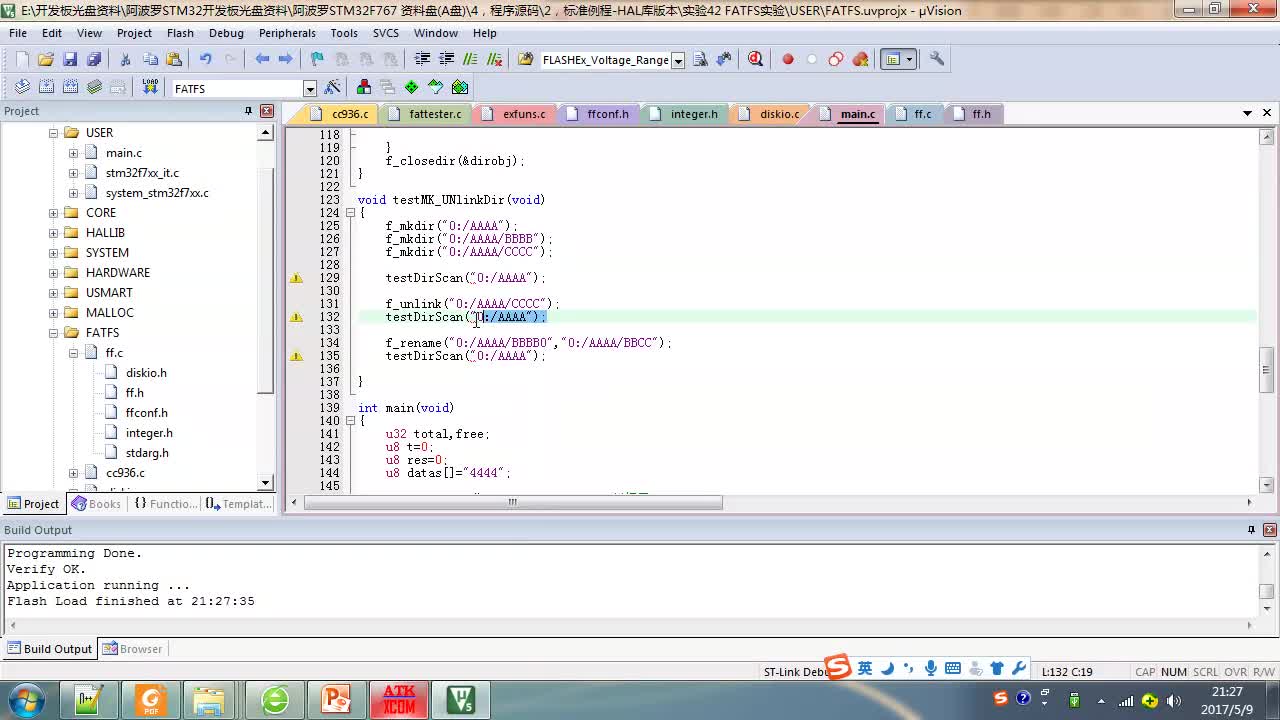Open Configuration wrench icon
1280x720 pixels.
[x=937, y=59]
